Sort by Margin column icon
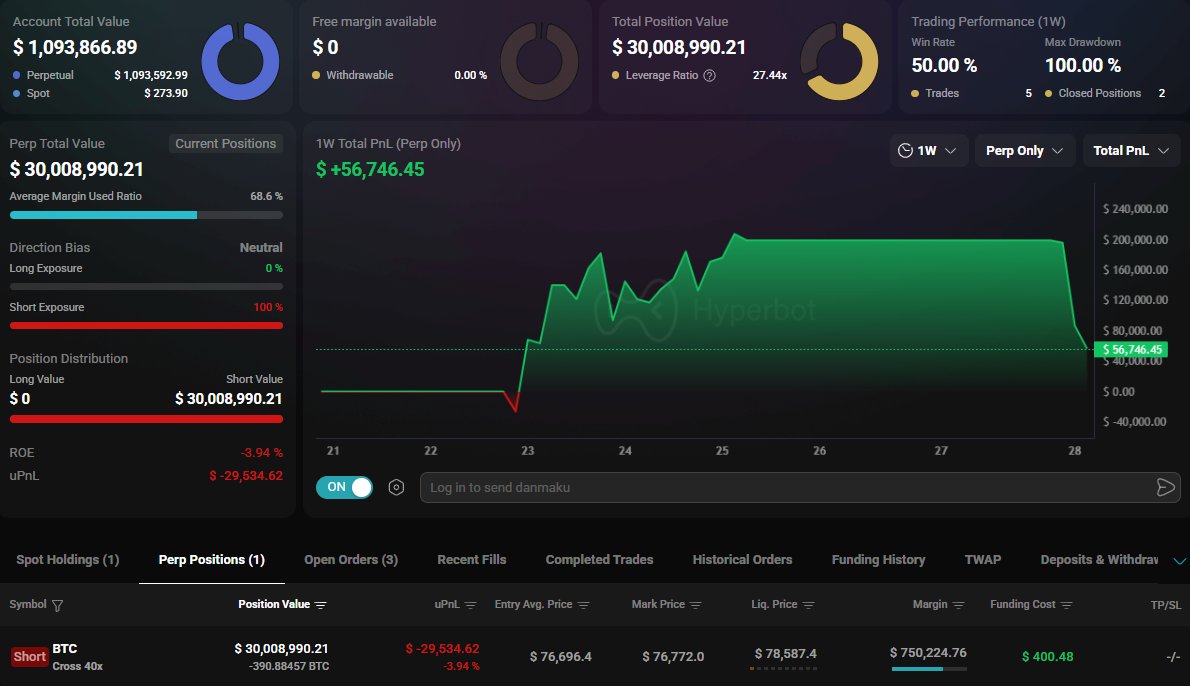This screenshot has width=1190, height=686. (959, 605)
